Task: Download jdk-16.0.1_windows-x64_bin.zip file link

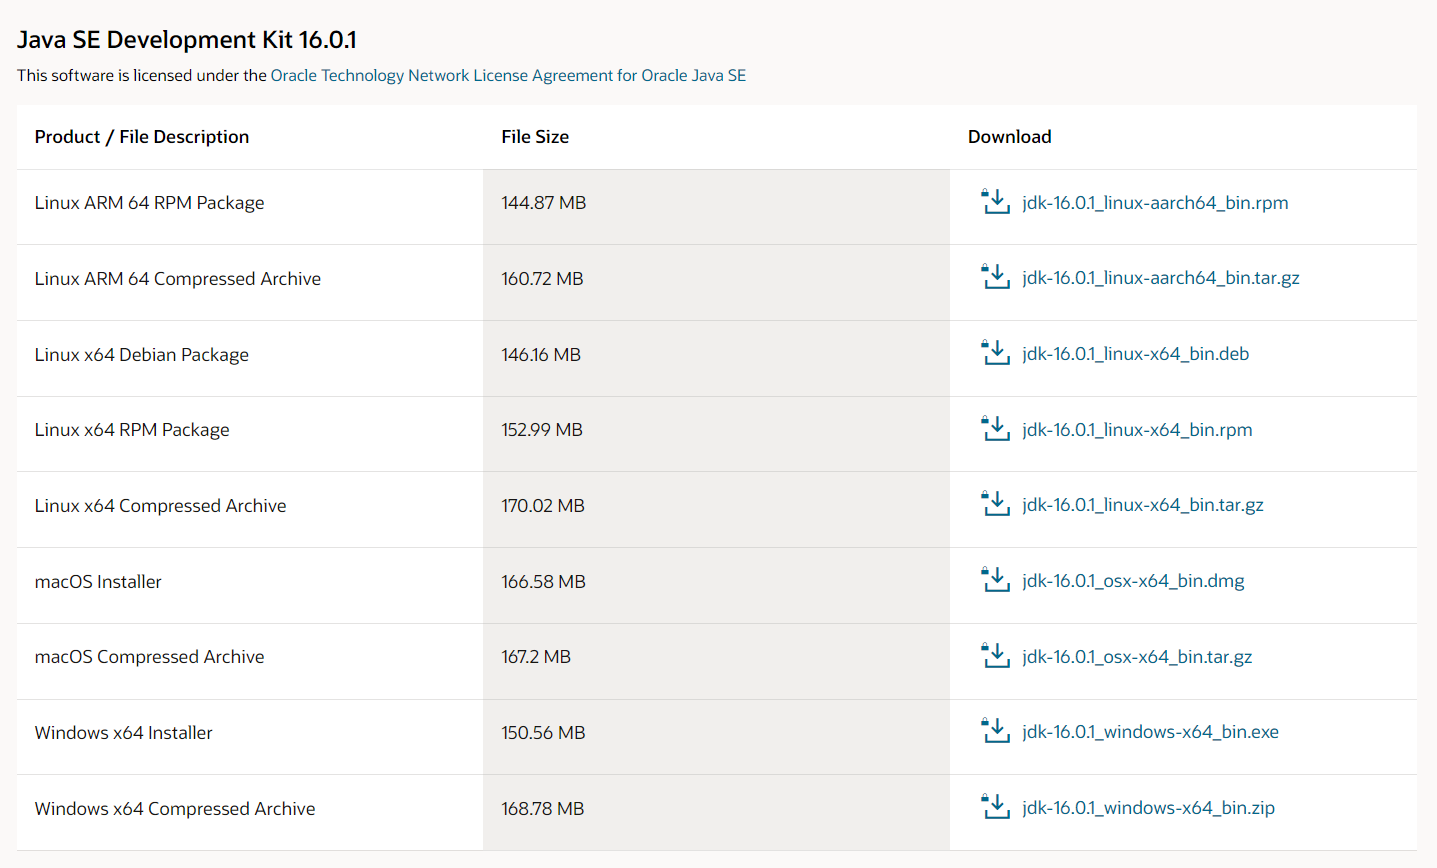Action: point(1148,808)
